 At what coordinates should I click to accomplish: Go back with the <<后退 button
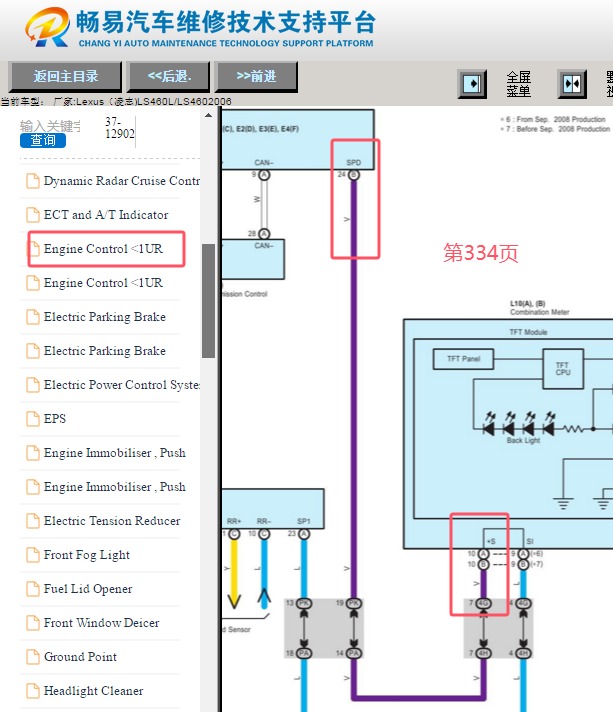(169, 76)
